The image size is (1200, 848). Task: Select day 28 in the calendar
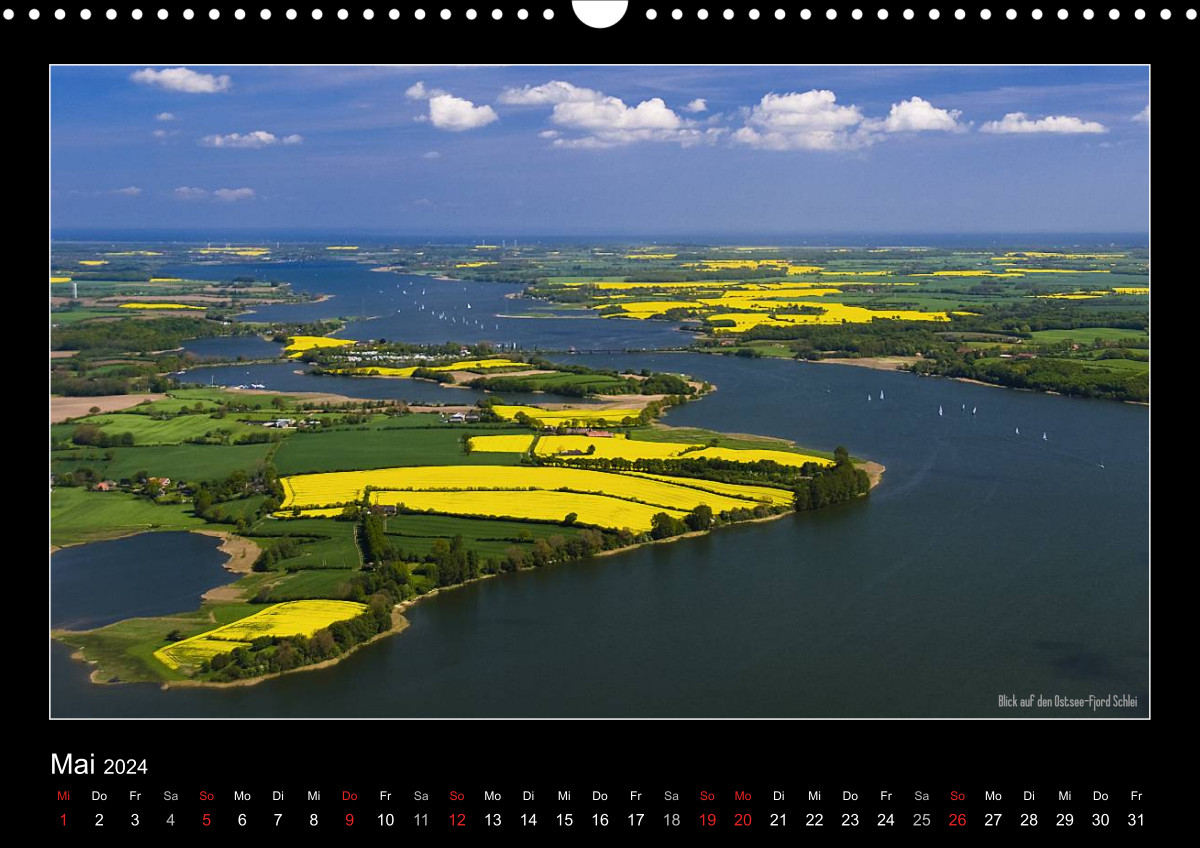click(1029, 820)
